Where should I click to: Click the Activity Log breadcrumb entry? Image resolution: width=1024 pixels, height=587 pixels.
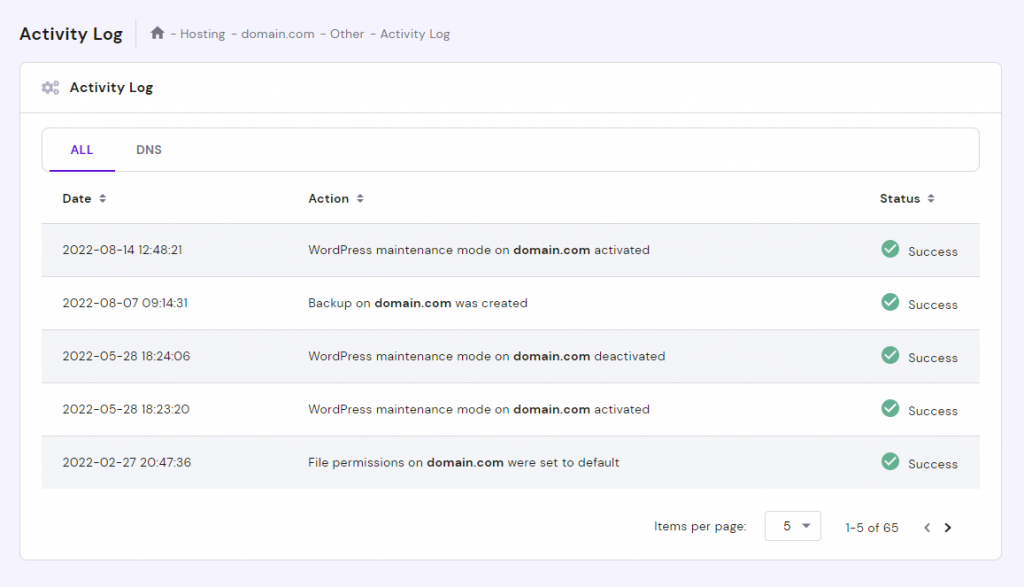point(413,33)
